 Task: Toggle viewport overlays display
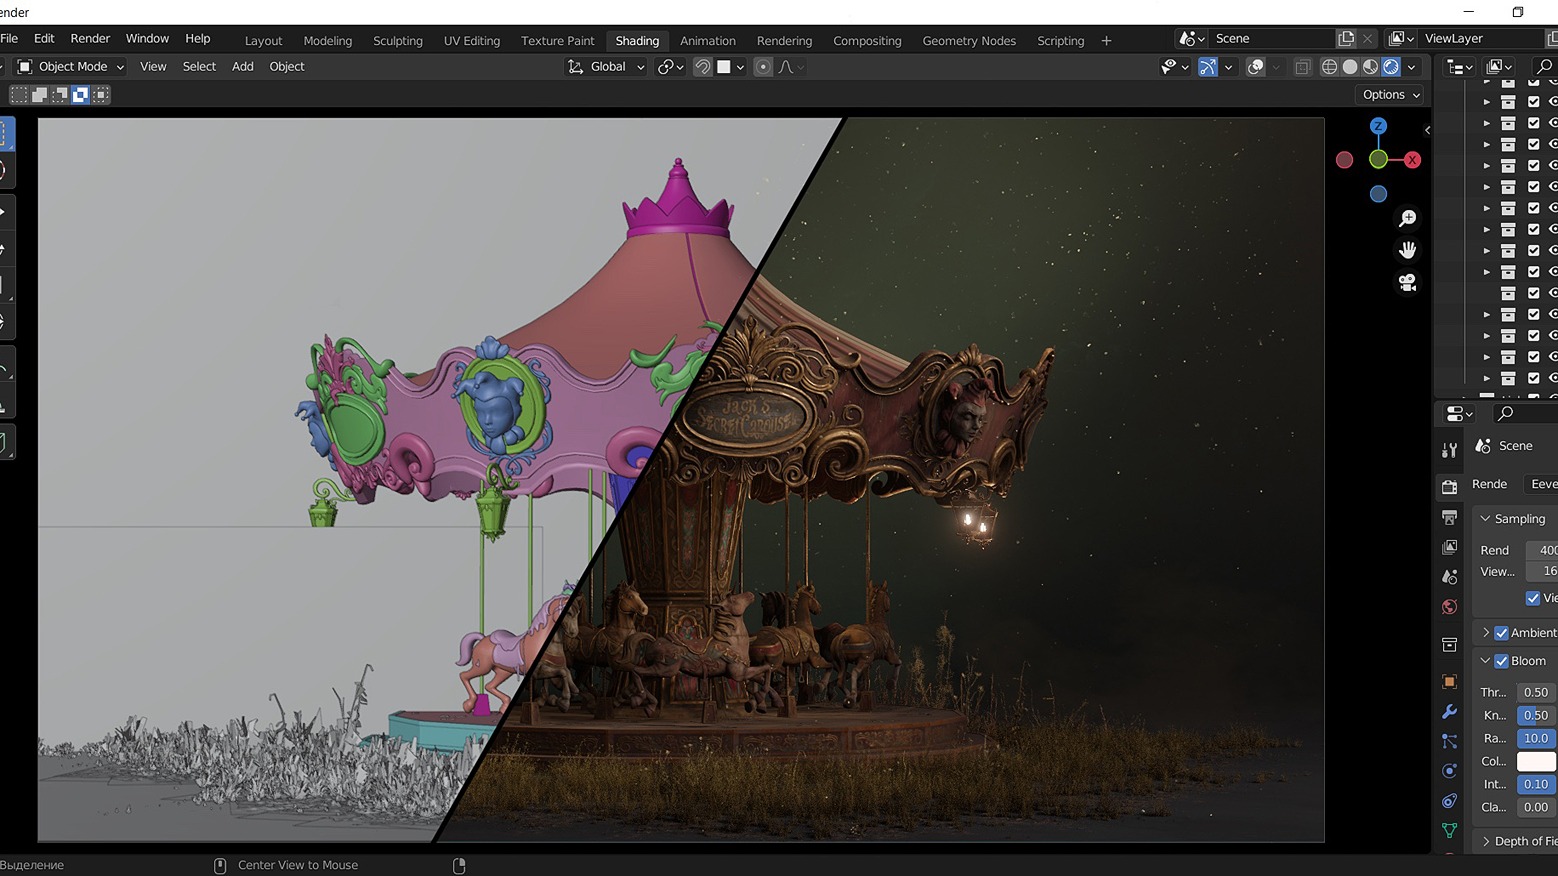point(1256,67)
